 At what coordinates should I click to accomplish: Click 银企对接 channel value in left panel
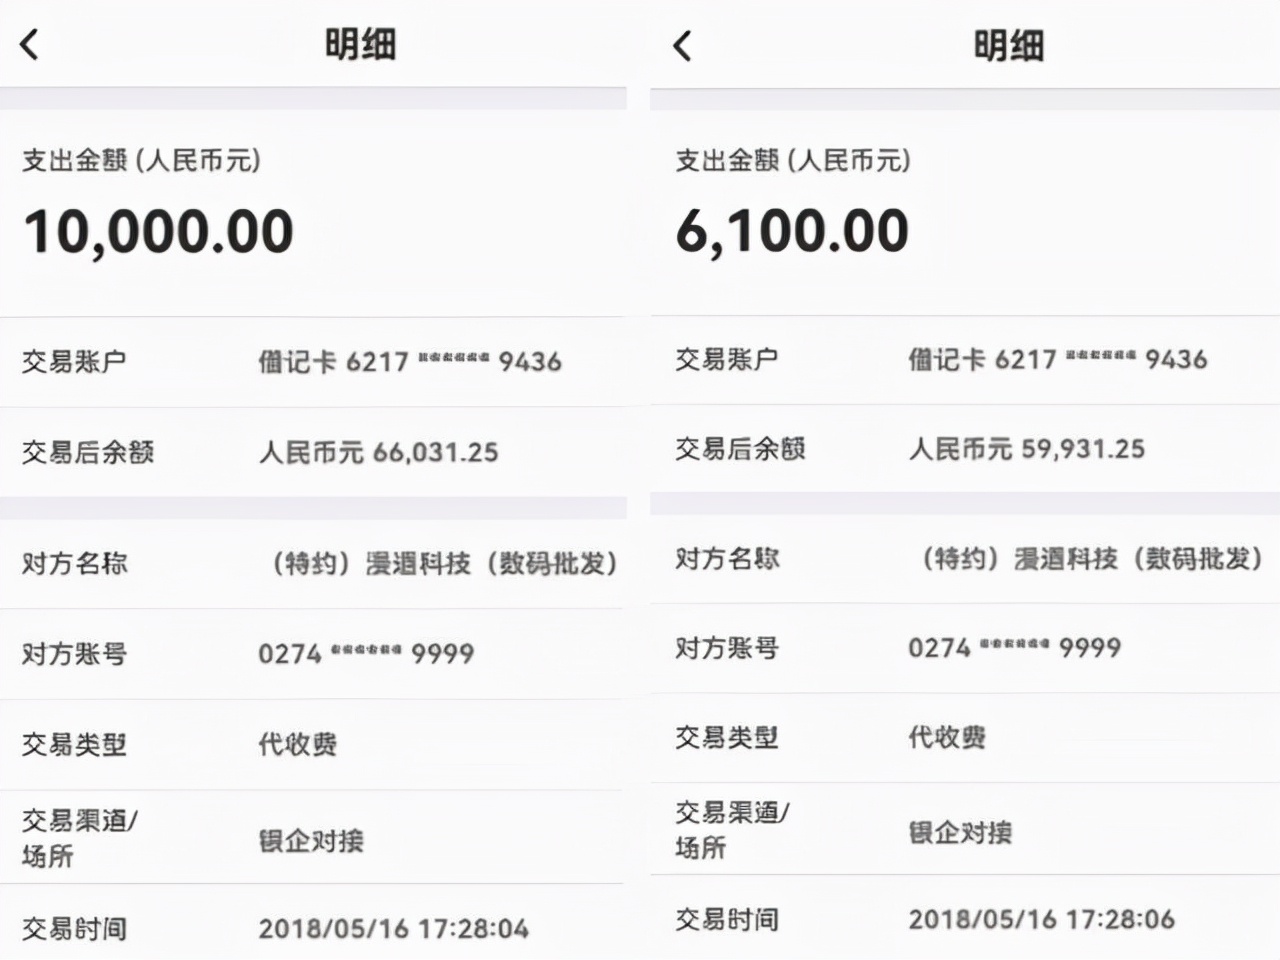tap(311, 840)
